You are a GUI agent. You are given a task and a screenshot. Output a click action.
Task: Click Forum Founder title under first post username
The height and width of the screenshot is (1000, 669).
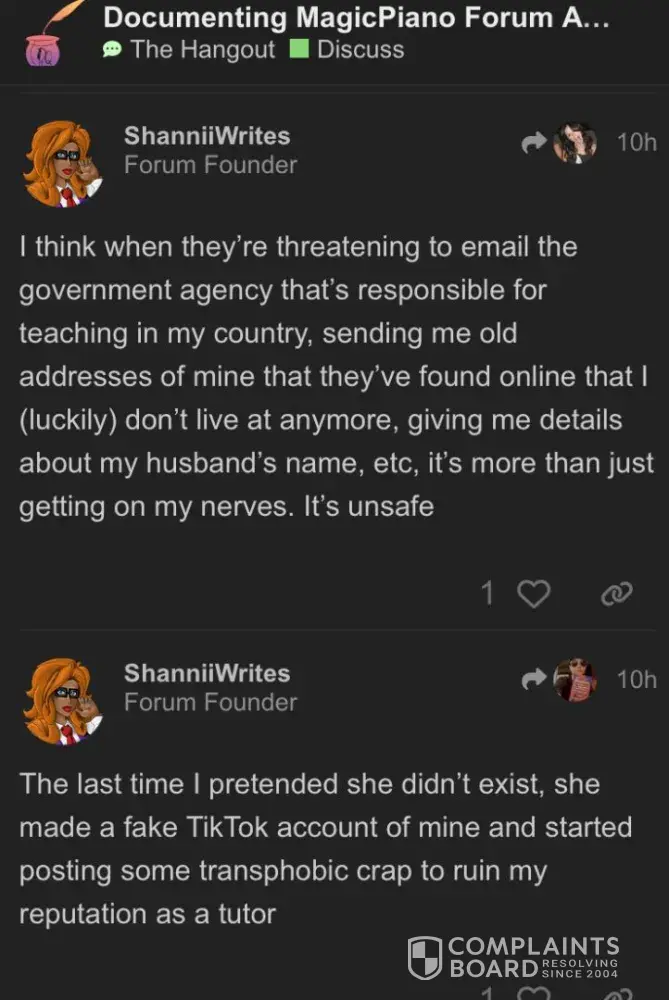(210, 165)
